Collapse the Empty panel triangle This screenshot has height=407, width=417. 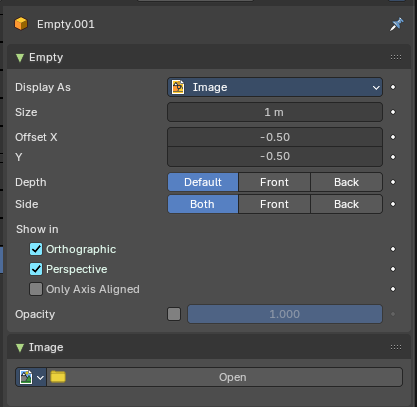tap(20, 57)
